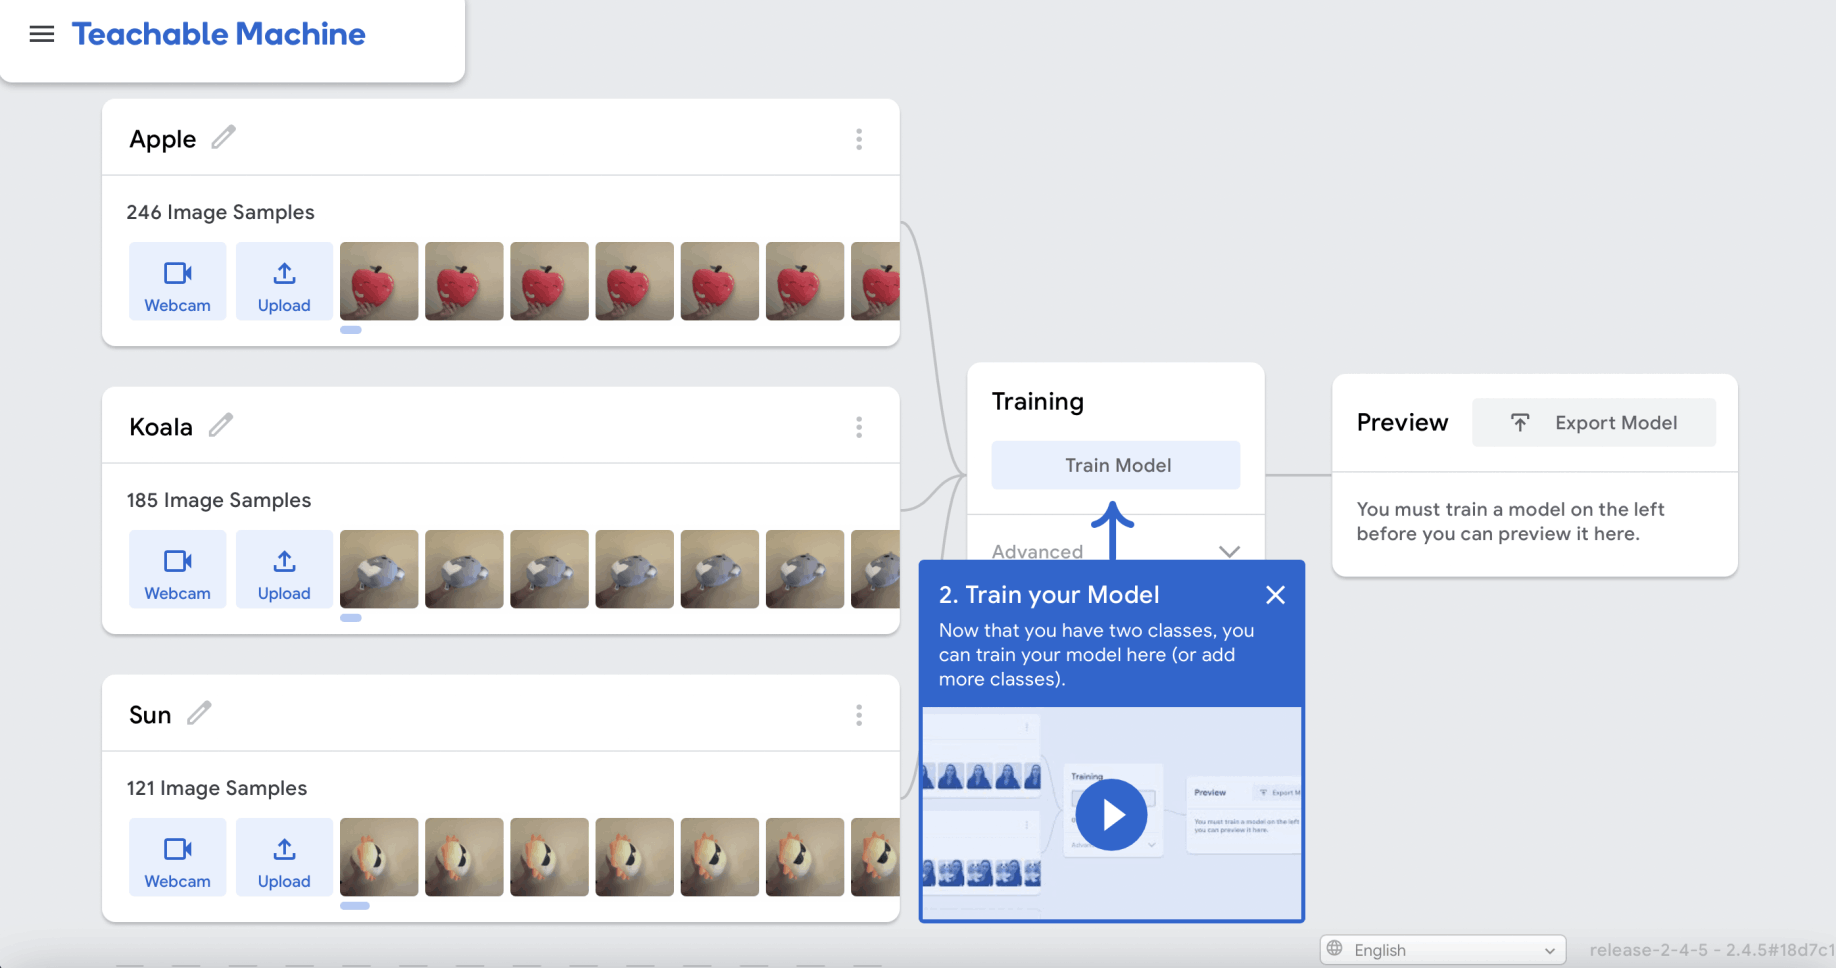Click Webcam button in Sun class
1836x968 pixels.
178,857
